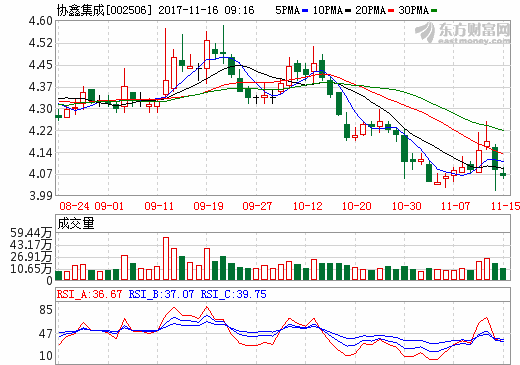
Task: Click the 09-01 date label
Action: coord(109,206)
